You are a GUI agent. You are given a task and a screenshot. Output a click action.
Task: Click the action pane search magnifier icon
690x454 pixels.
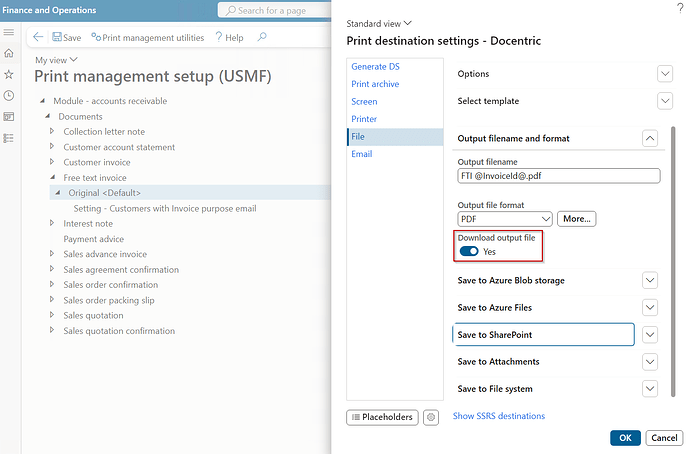coord(262,37)
